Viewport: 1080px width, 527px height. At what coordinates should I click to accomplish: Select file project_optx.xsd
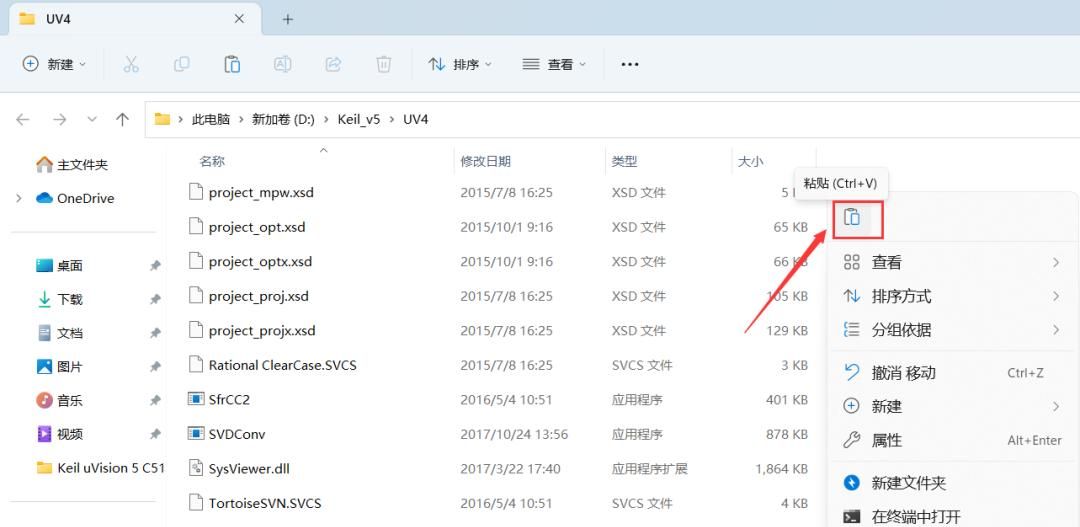click(260, 261)
